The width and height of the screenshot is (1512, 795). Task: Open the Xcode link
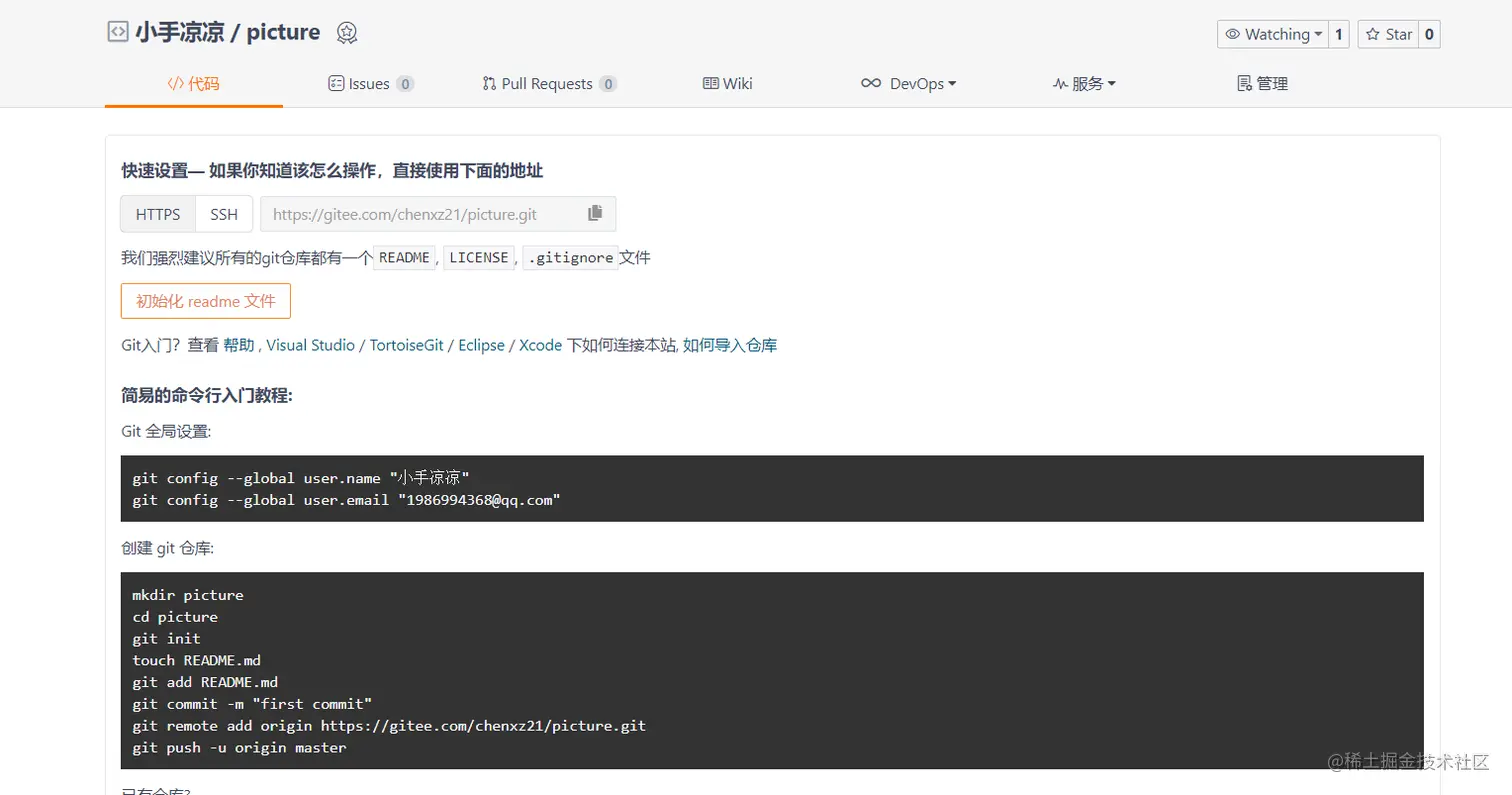tap(540, 345)
